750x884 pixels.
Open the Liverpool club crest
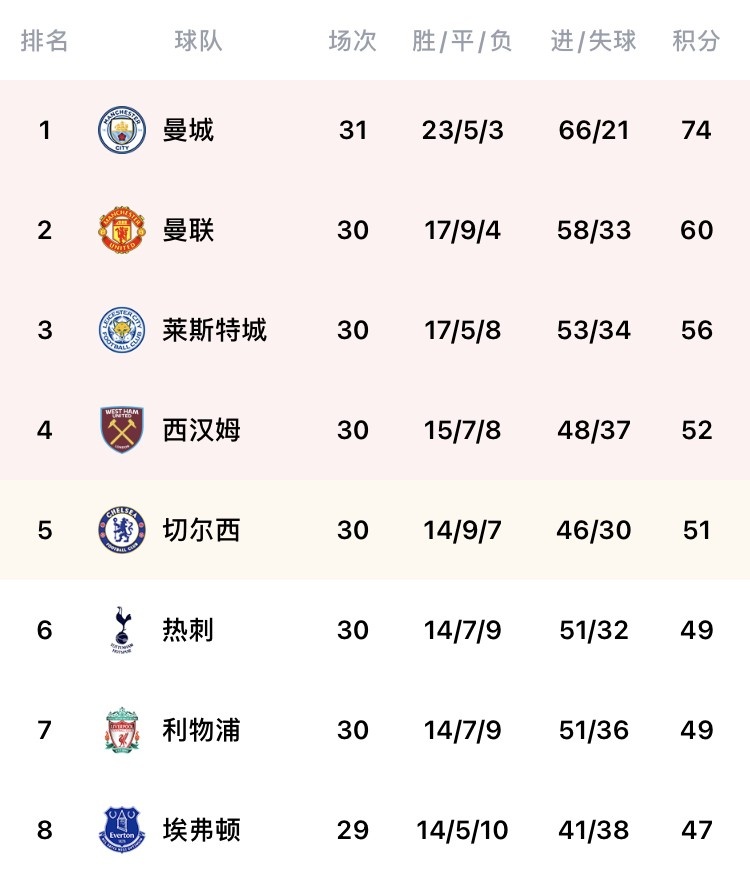point(122,730)
